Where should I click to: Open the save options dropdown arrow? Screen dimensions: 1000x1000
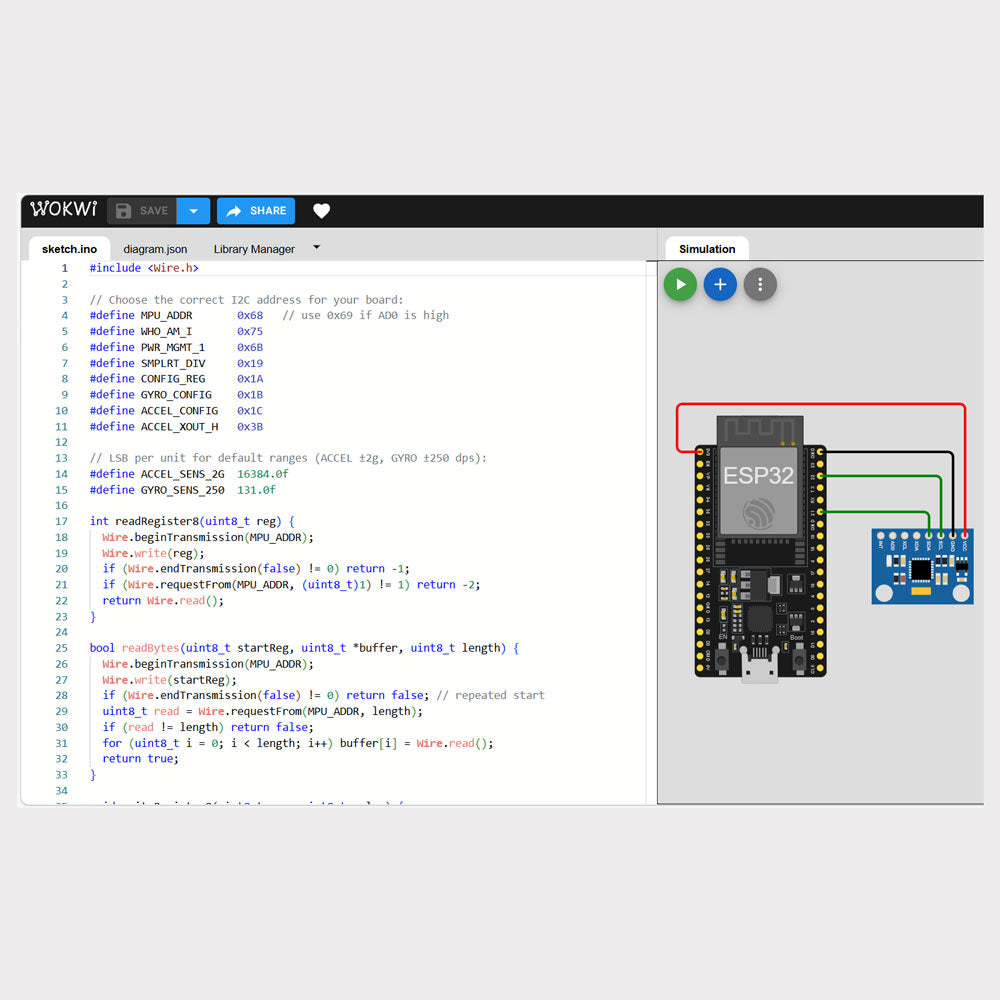tap(193, 211)
